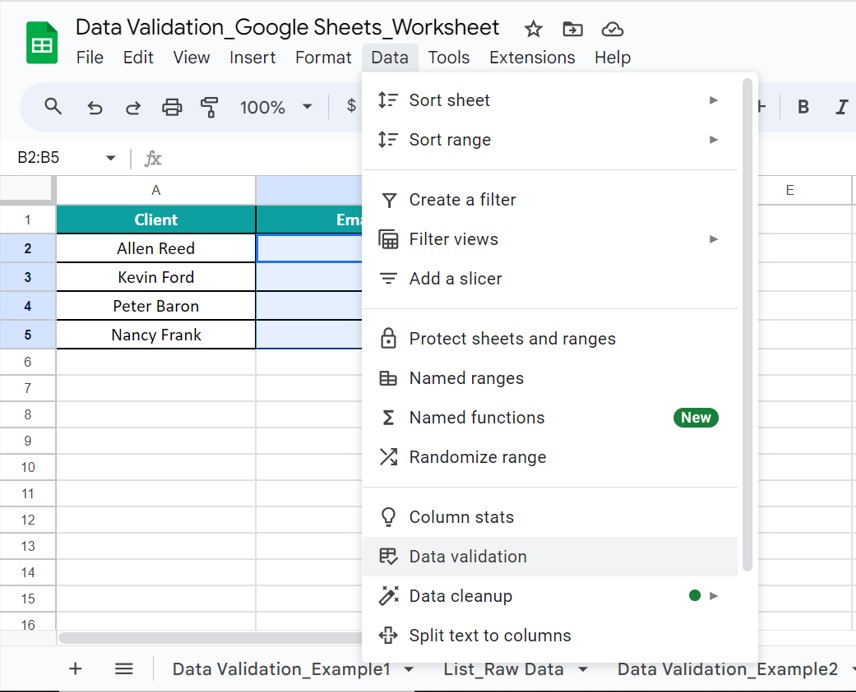Image resolution: width=856 pixels, height=692 pixels.
Task: Click the select-all corner box
Action: [27, 189]
